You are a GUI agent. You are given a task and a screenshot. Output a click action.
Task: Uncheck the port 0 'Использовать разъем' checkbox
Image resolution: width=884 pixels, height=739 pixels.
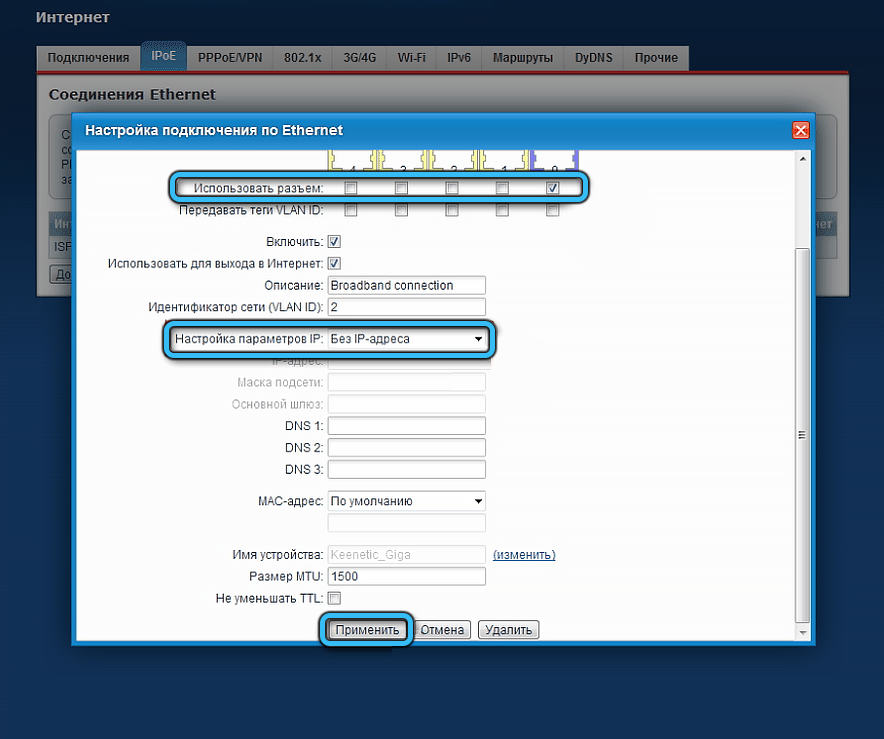pos(552,188)
